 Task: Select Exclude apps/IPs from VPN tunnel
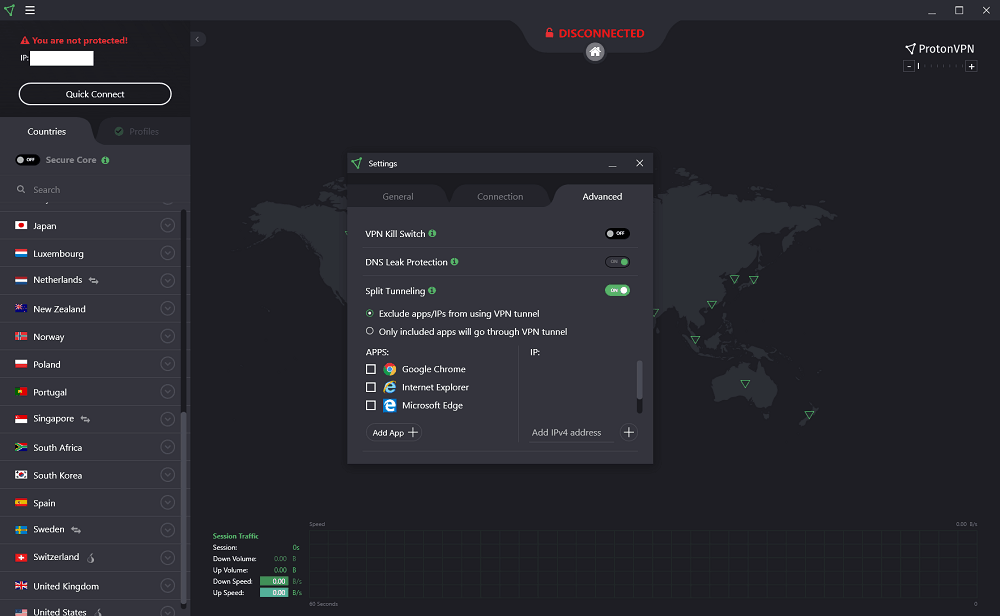(x=370, y=313)
